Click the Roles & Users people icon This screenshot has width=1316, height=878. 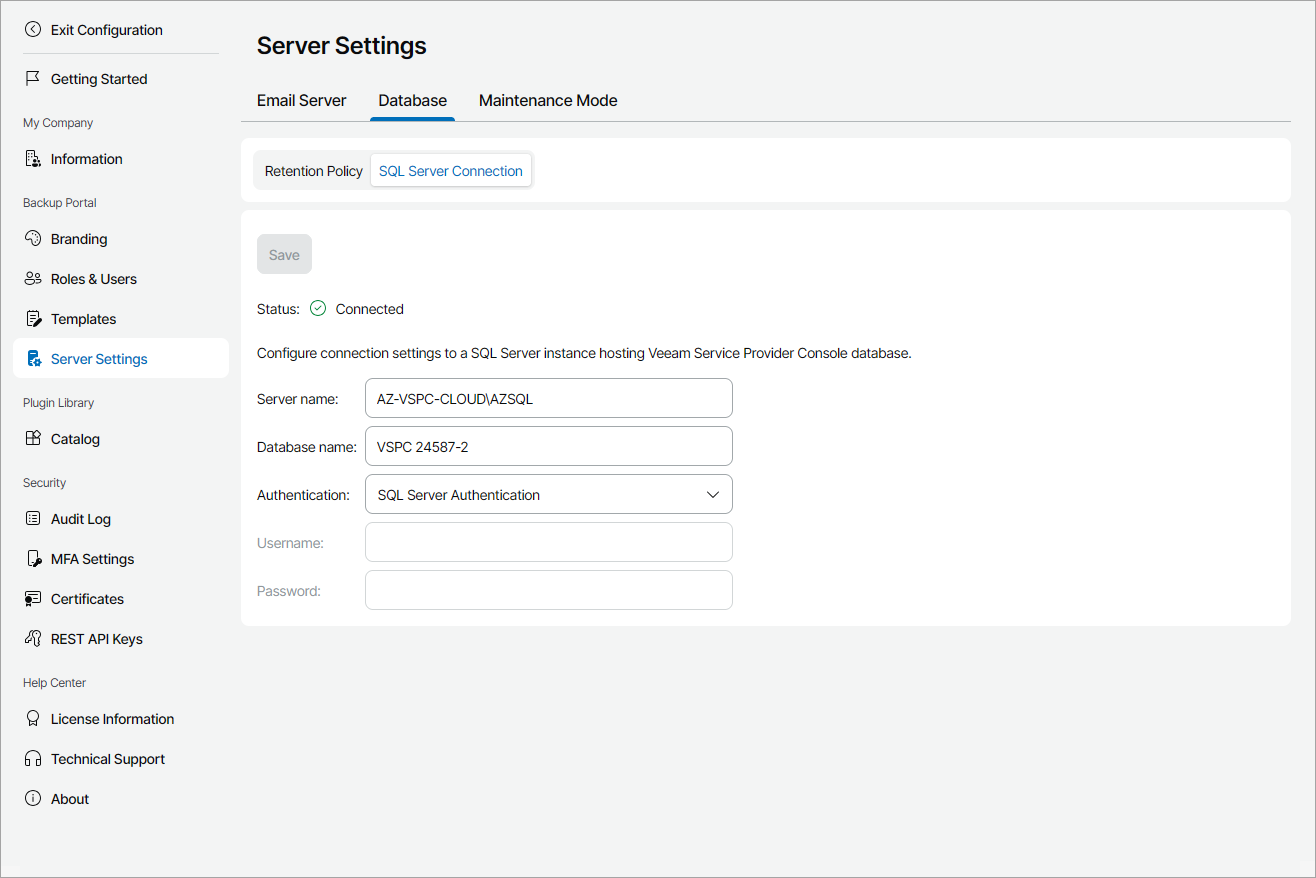pyautogui.click(x=33, y=279)
